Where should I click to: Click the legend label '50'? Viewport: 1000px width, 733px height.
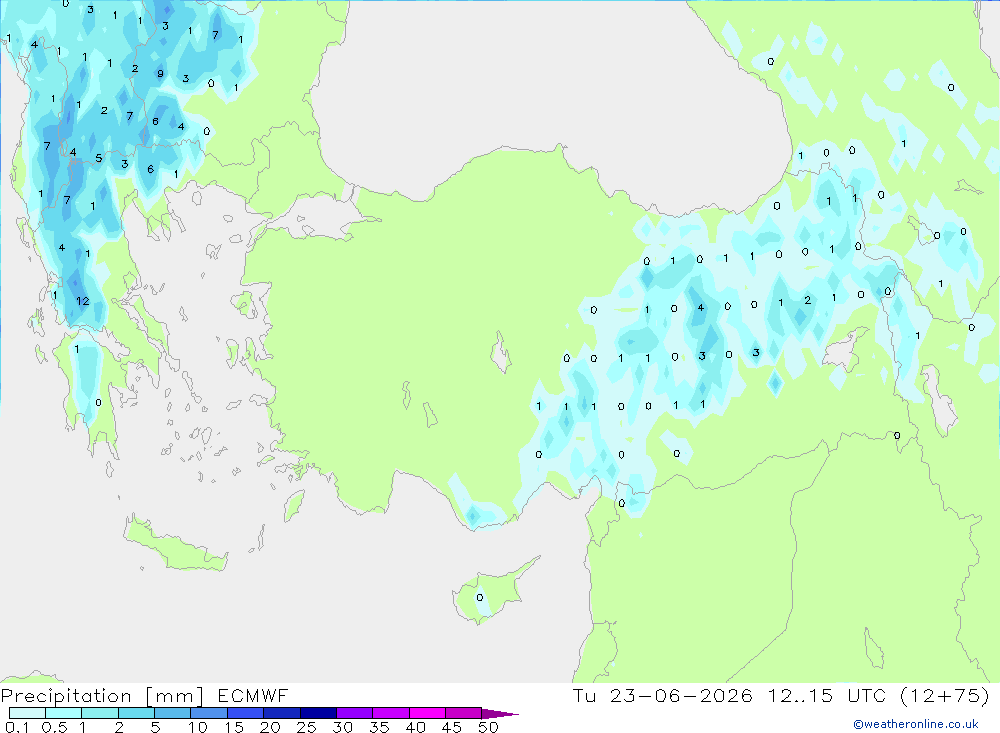(x=488, y=727)
